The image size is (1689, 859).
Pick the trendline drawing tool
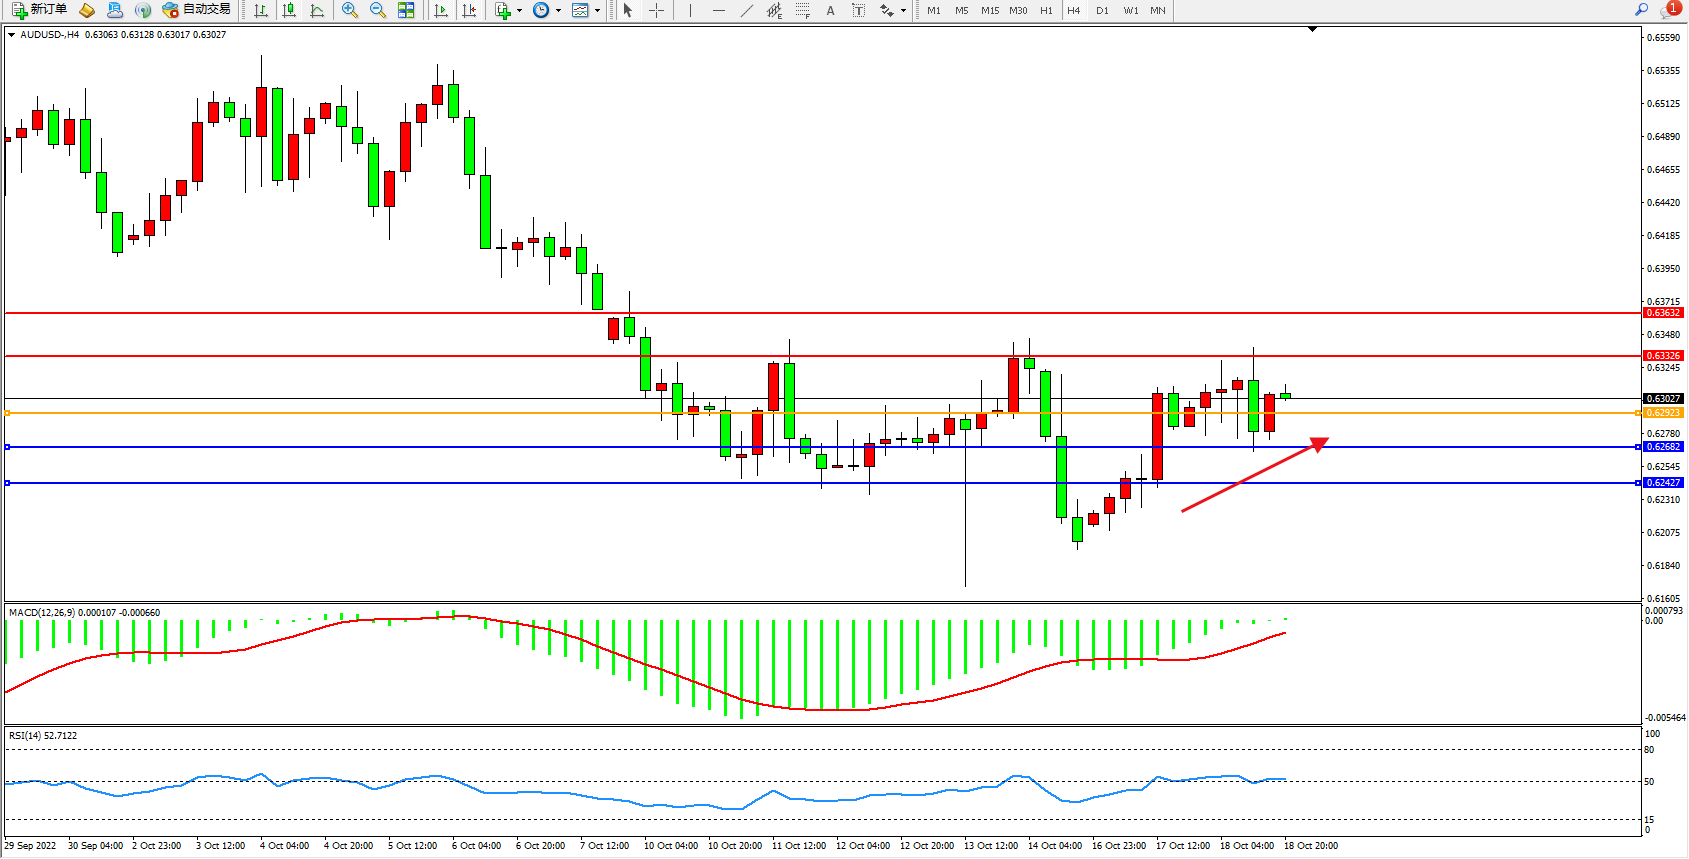pos(746,10)
